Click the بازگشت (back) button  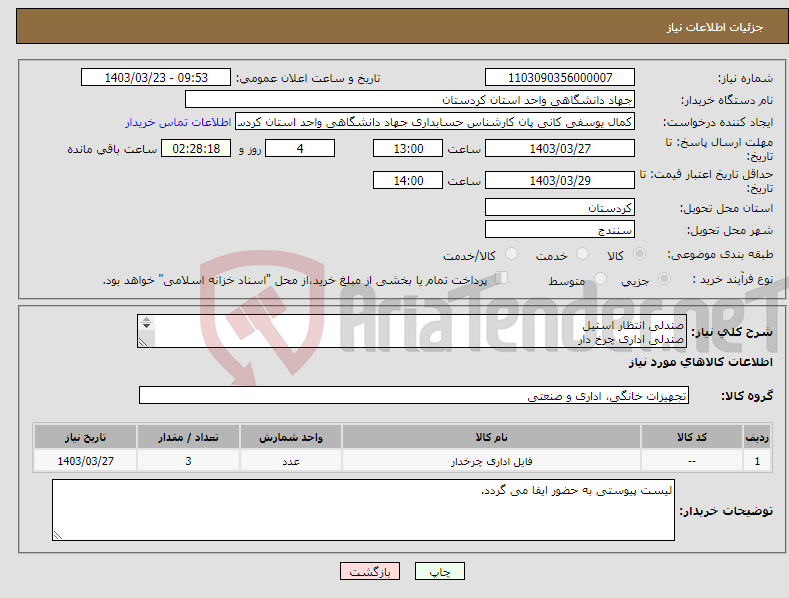(x=370, y=571)
